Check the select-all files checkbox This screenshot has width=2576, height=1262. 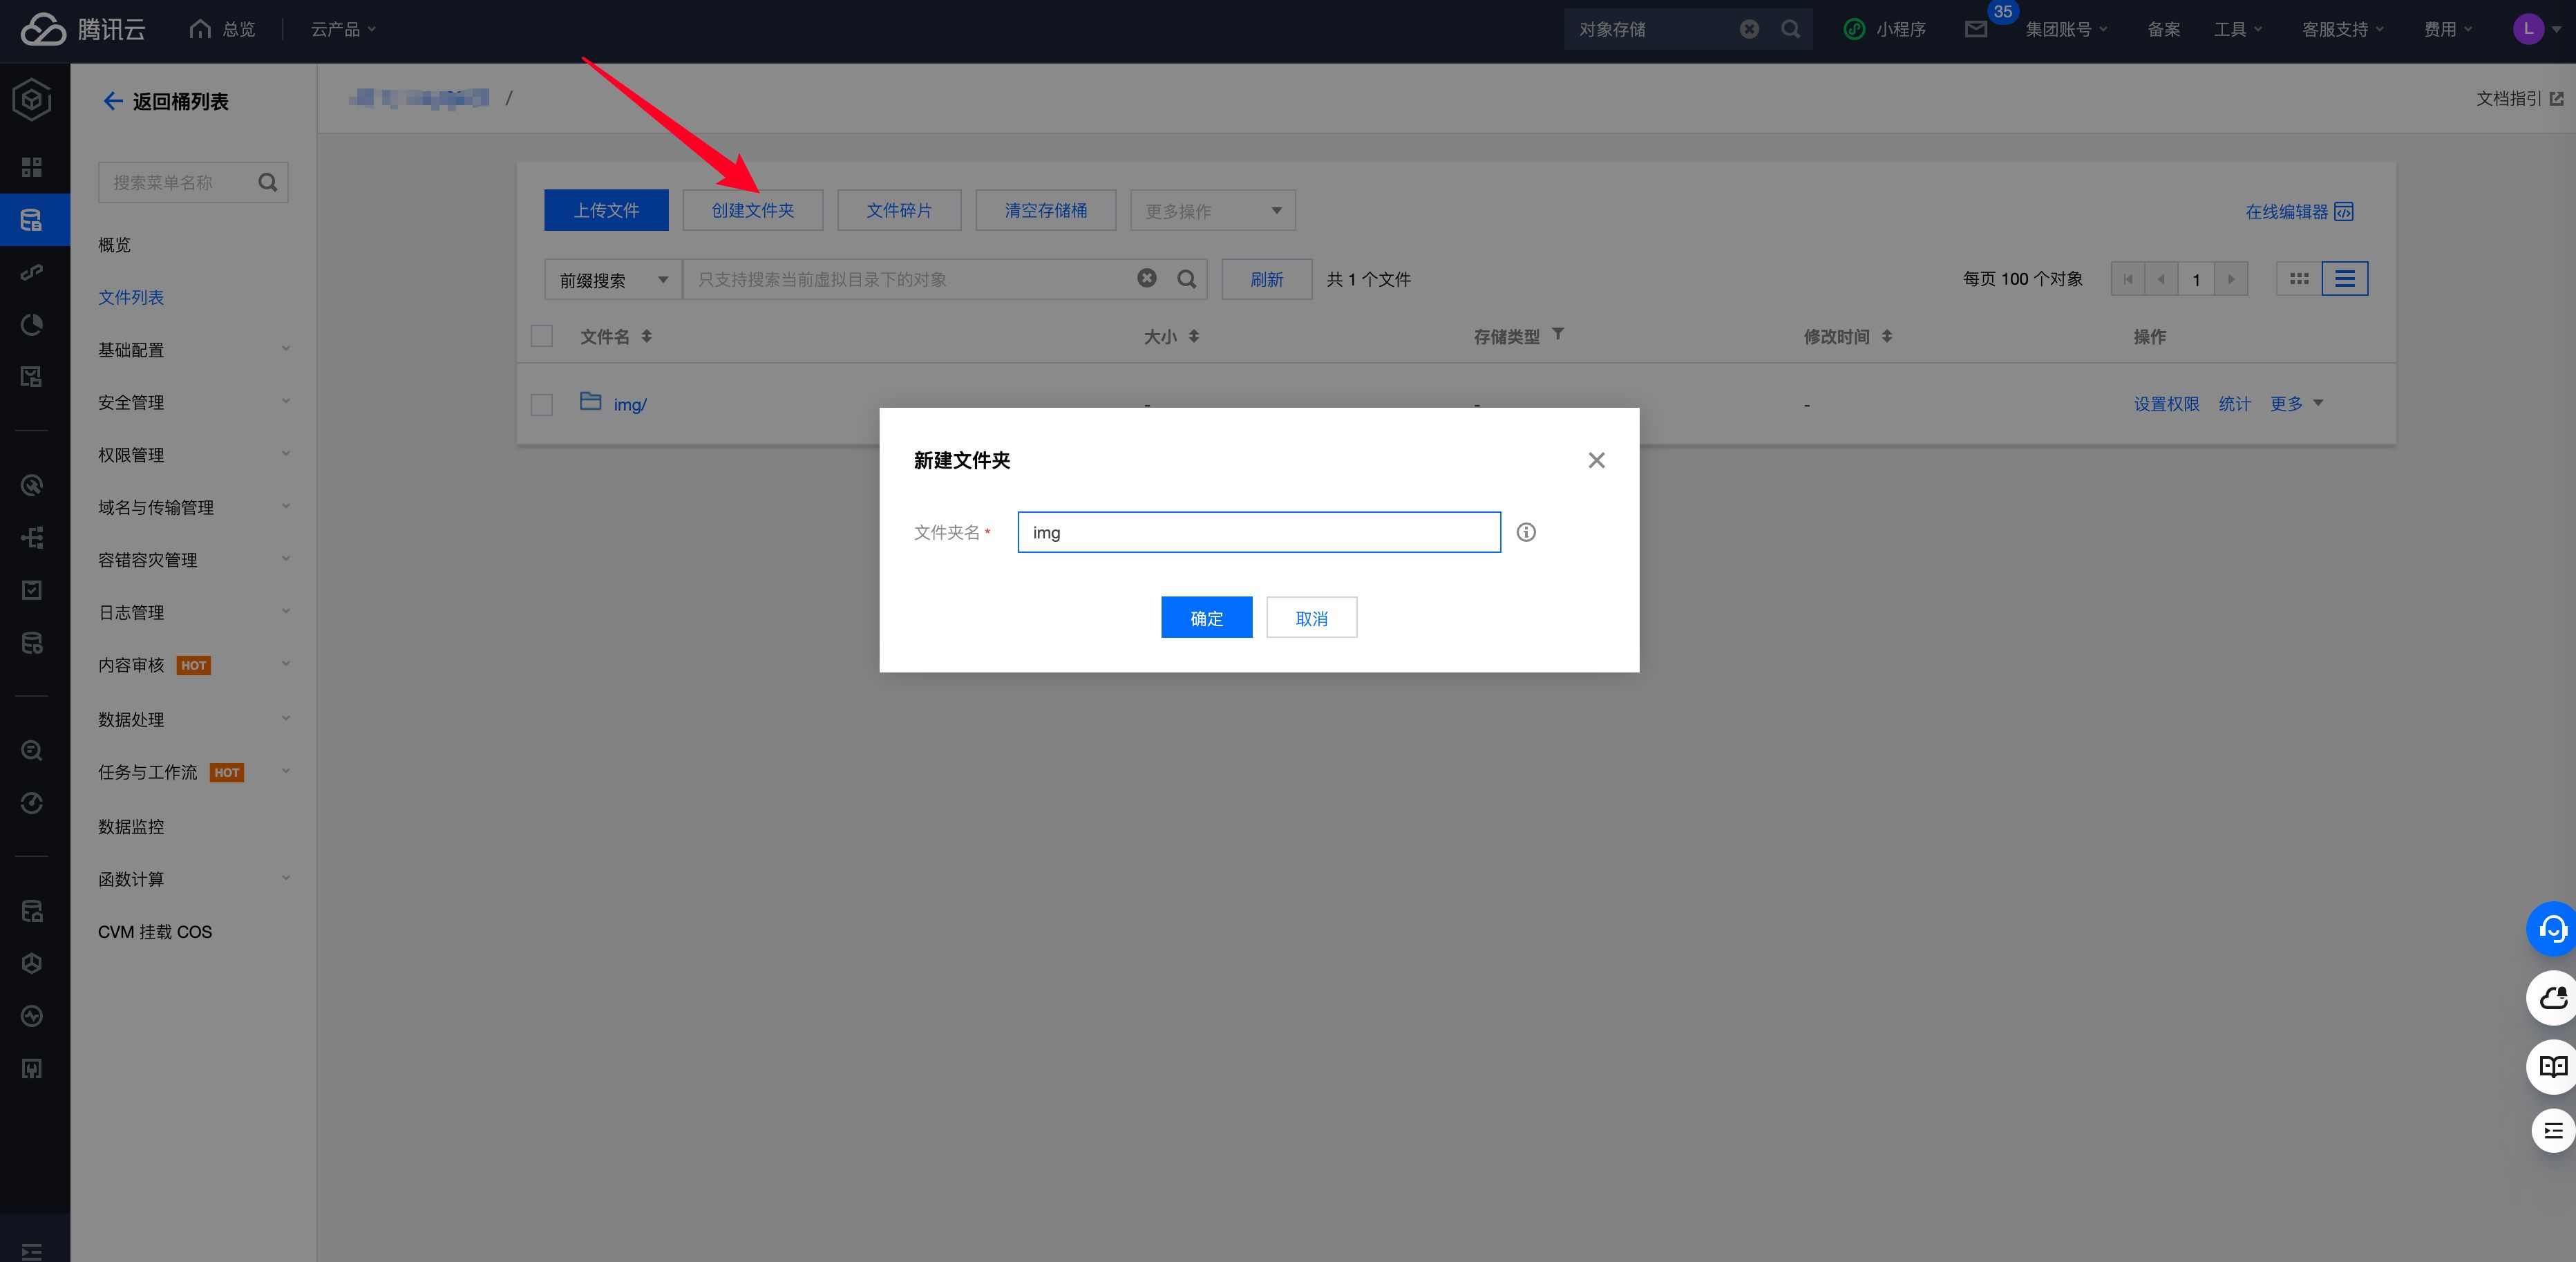point(542,336)
